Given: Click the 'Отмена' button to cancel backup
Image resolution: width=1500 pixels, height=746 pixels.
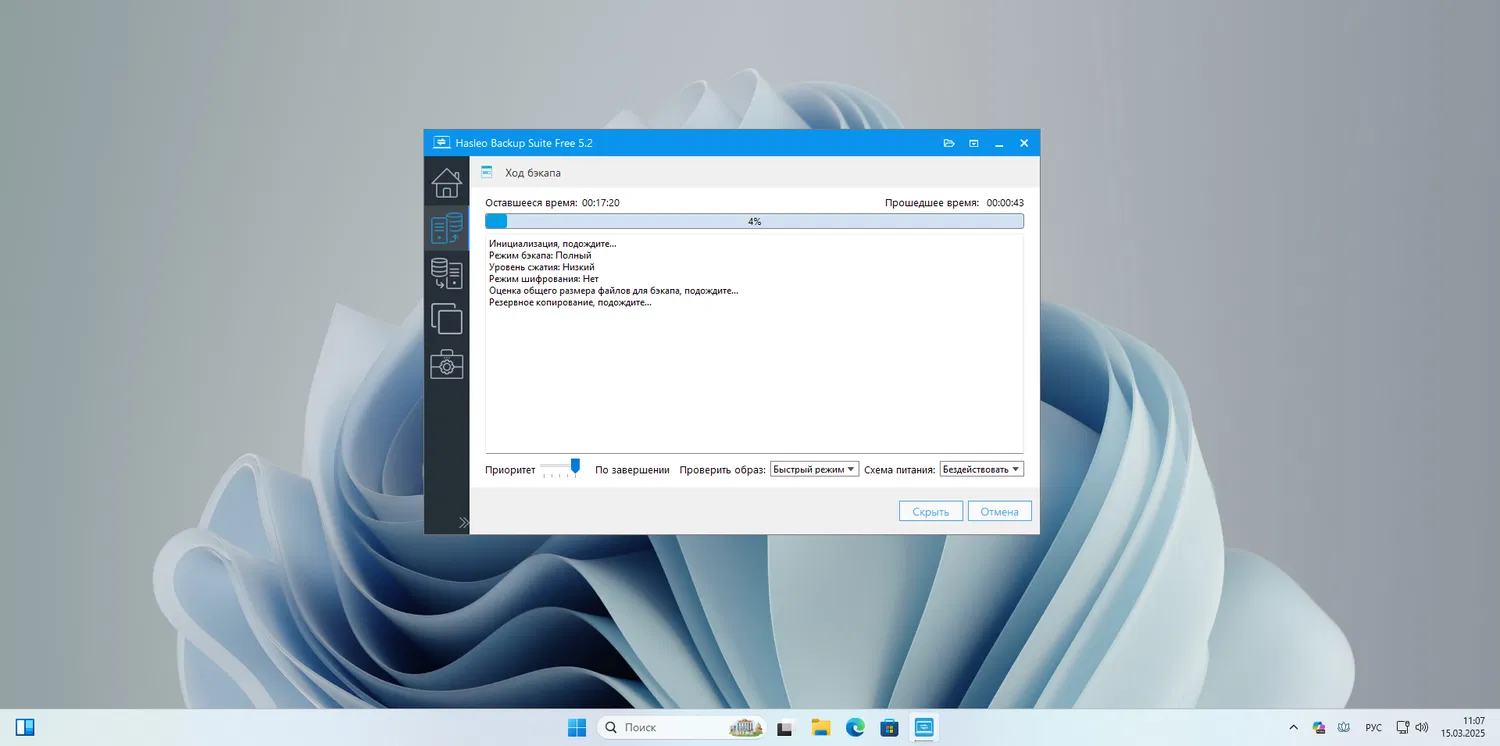Looking at the screenshot, I should 999,511.
